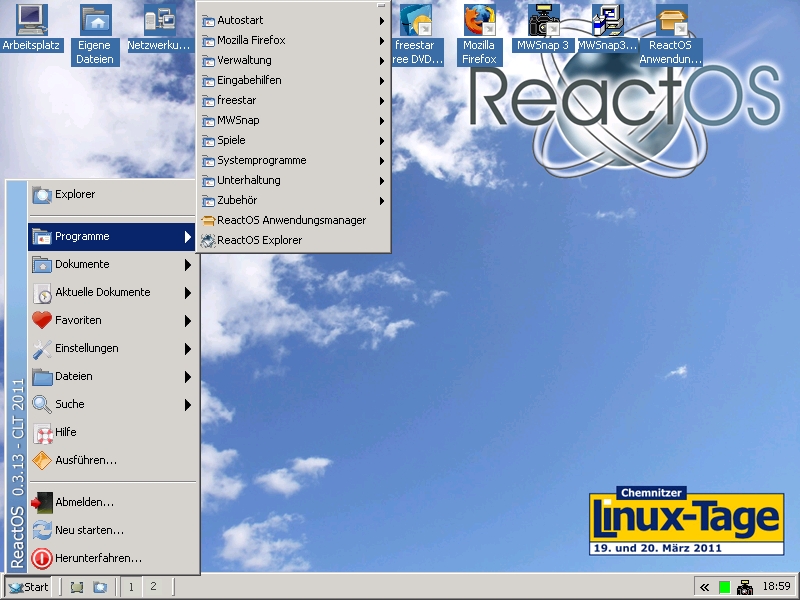Open the Arbeitsplatz desktop icon

31,18
